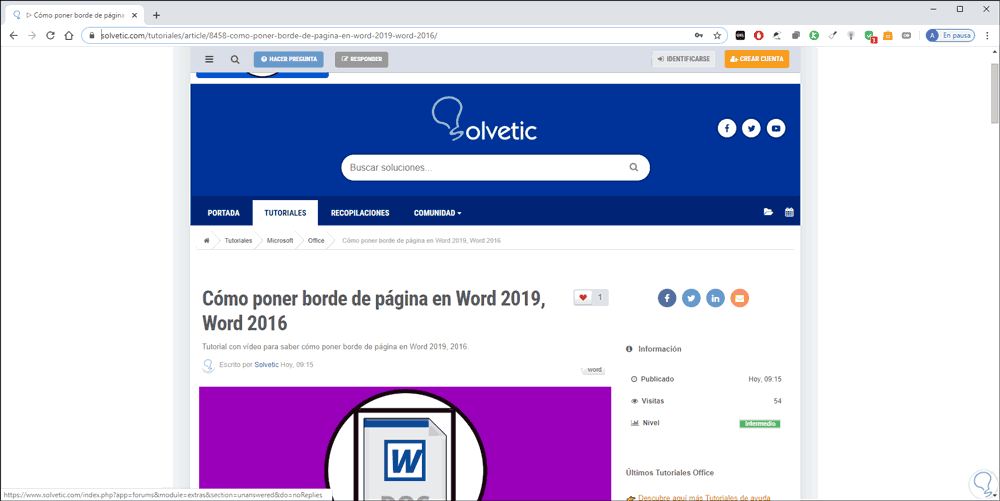Image resolution: width=1000 pixels, height=501 pixels.
Task: Open the En pausa profile button
Action: point(950,36)
